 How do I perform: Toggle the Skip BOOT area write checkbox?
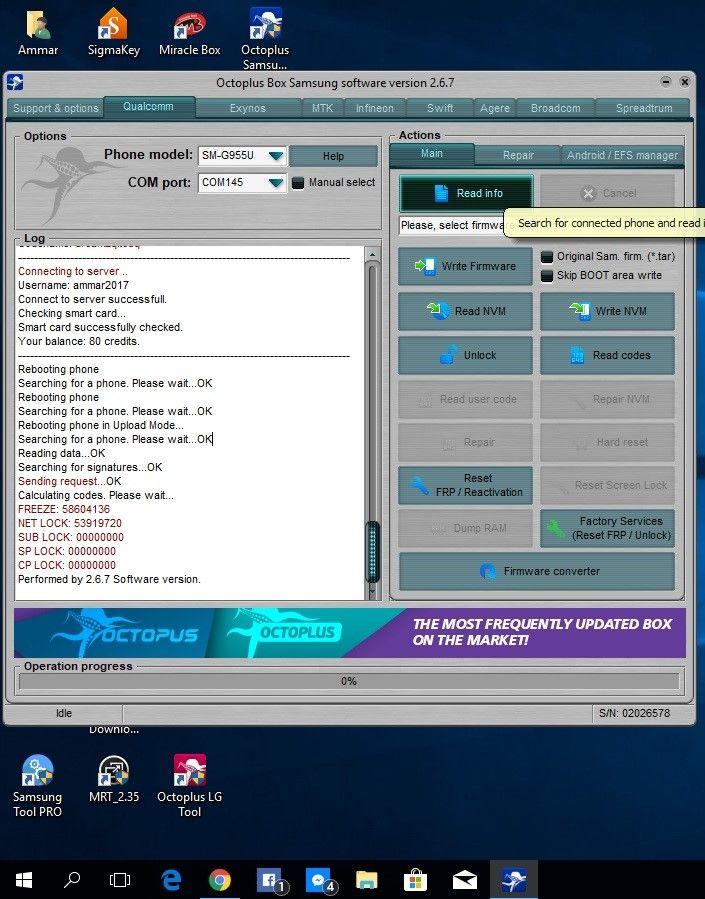point(547,275)
